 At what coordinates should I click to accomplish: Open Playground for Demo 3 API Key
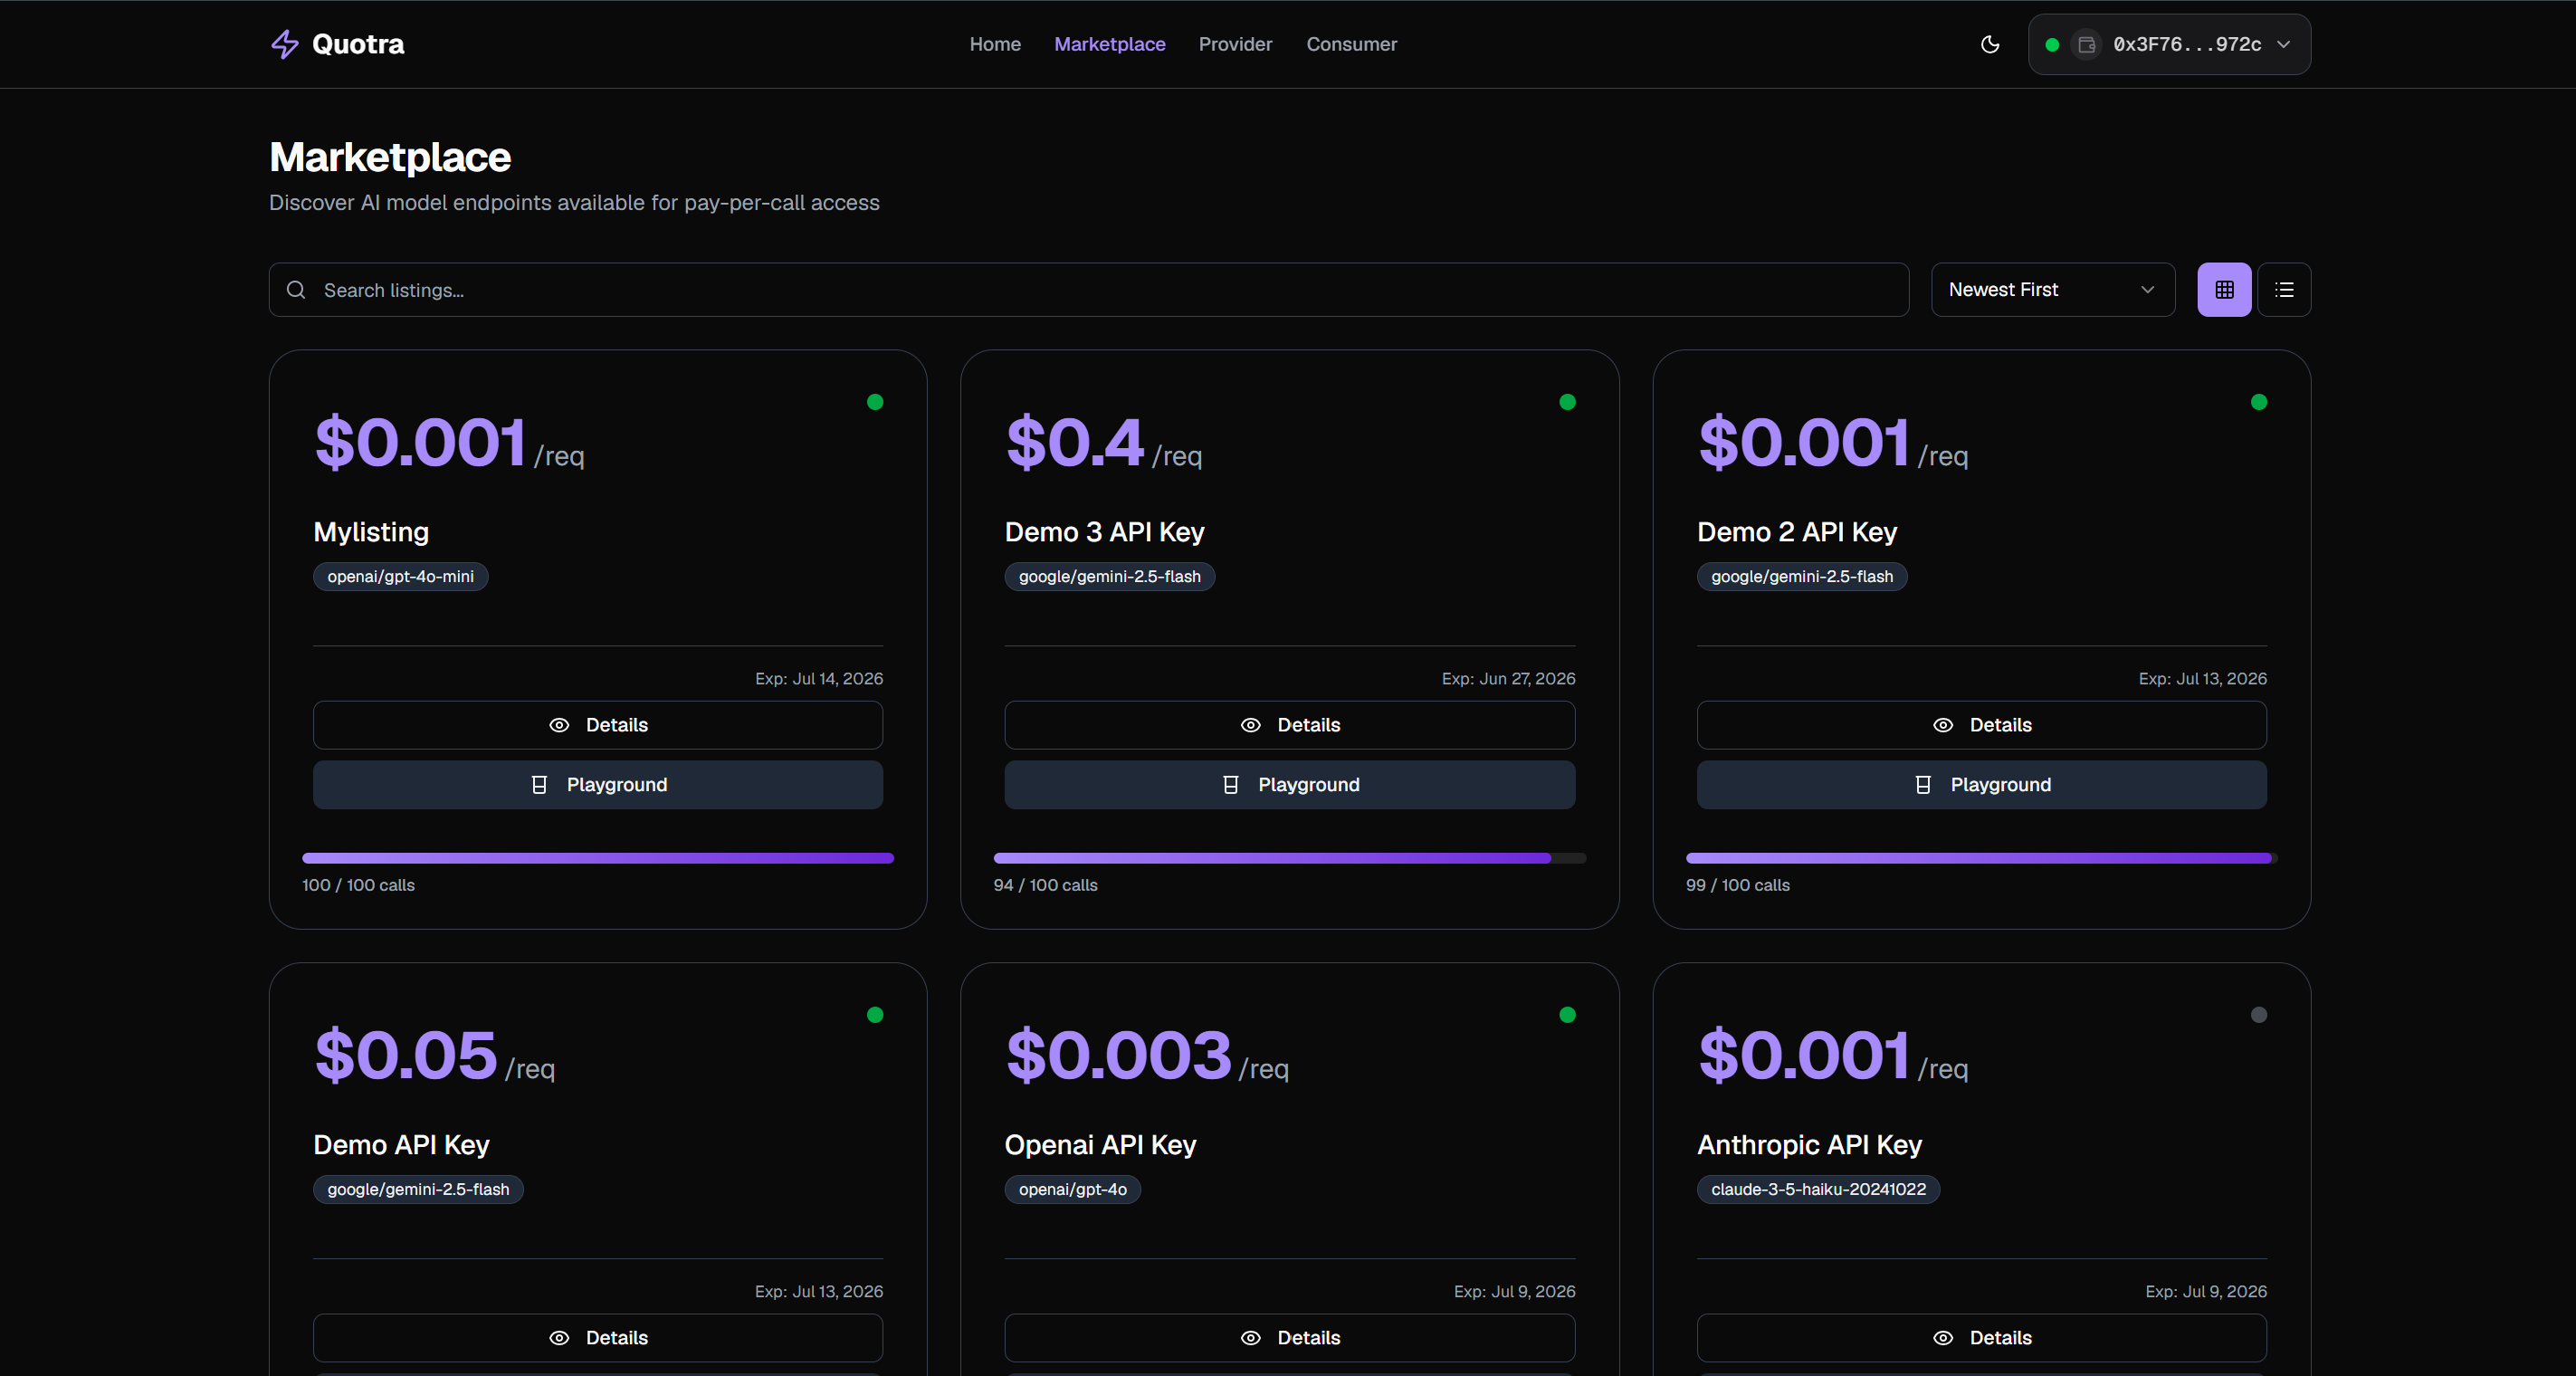(1290, 785)
